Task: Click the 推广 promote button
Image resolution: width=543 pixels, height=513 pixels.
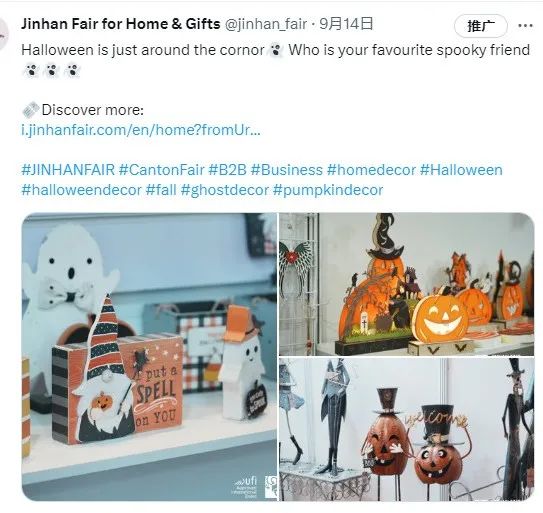Action: coord(481,26)
